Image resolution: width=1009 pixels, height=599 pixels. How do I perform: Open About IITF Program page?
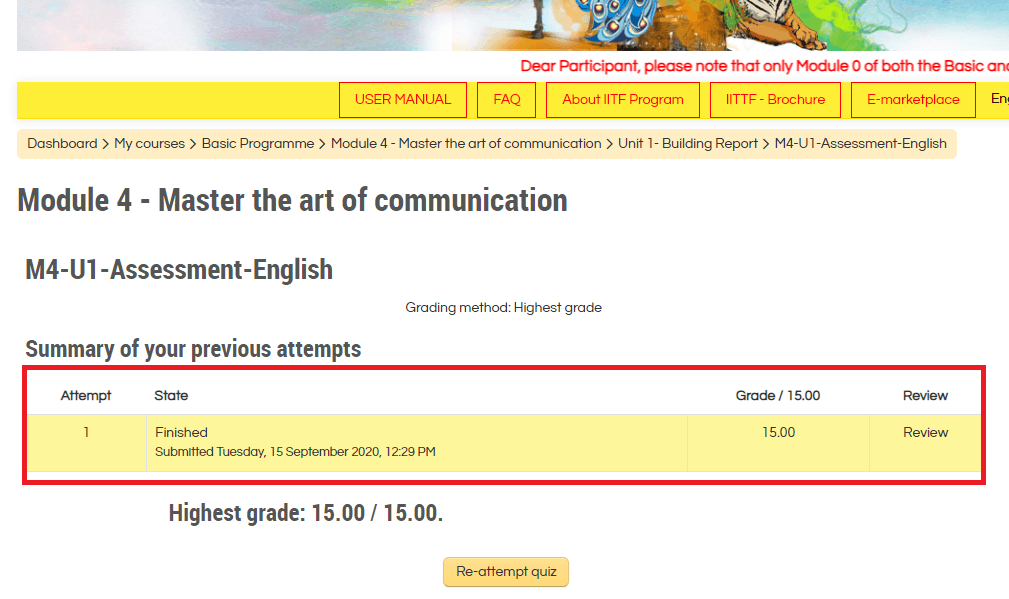click(x=623, y=100)
